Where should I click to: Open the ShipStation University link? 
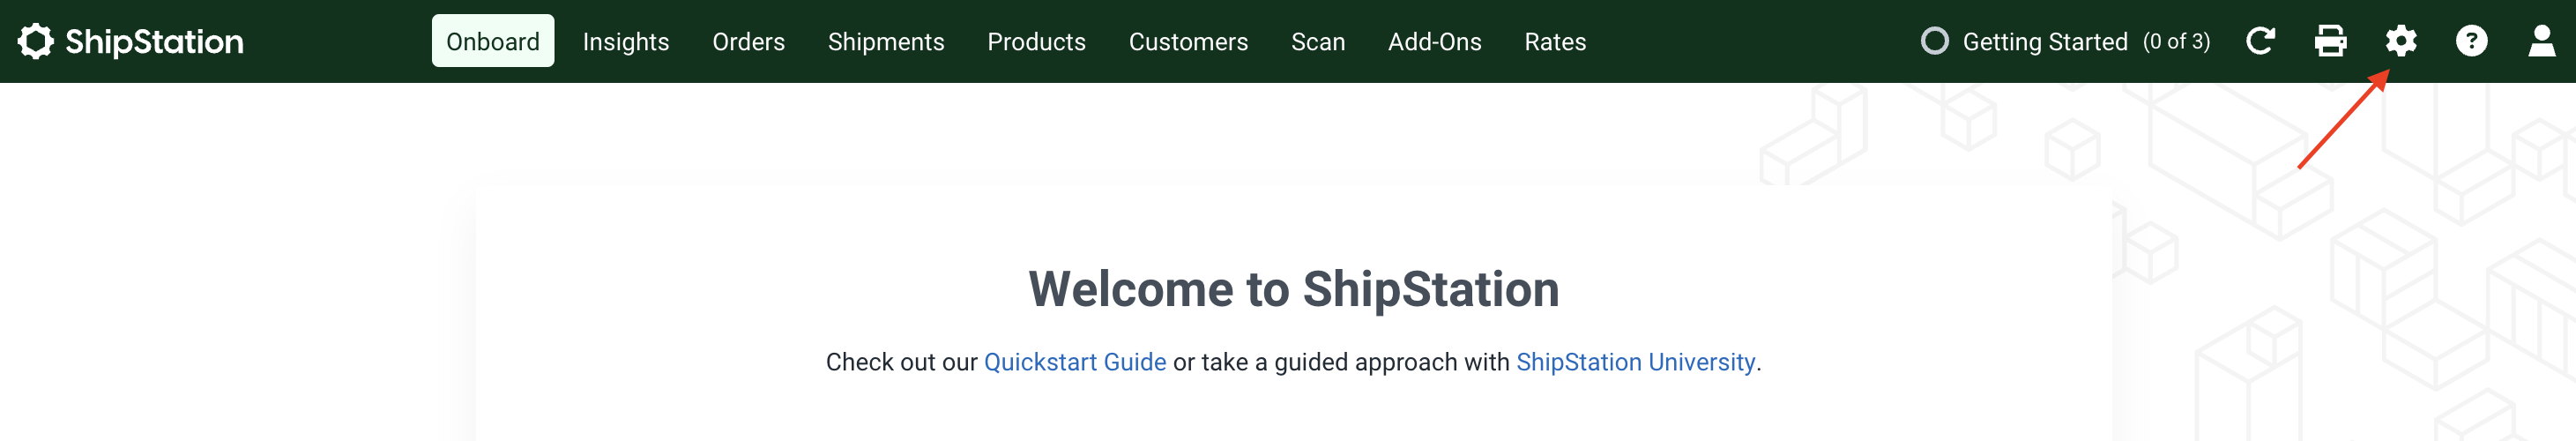[x=1635, y=362]
